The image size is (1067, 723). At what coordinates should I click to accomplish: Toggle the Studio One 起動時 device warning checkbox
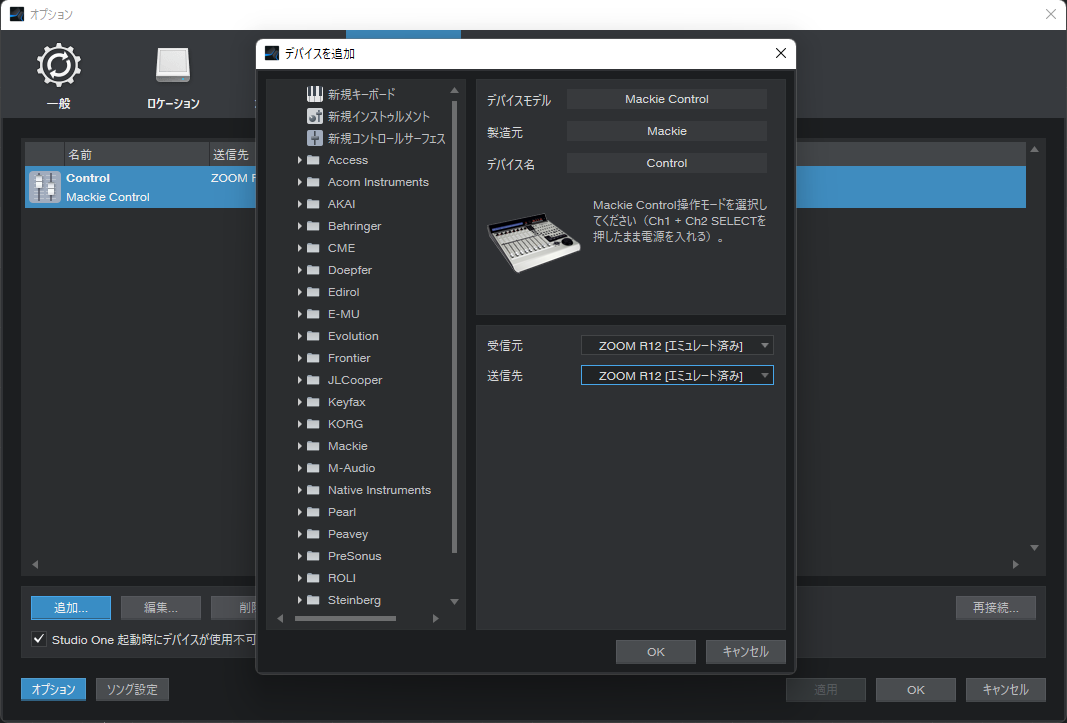pos(39,639)
